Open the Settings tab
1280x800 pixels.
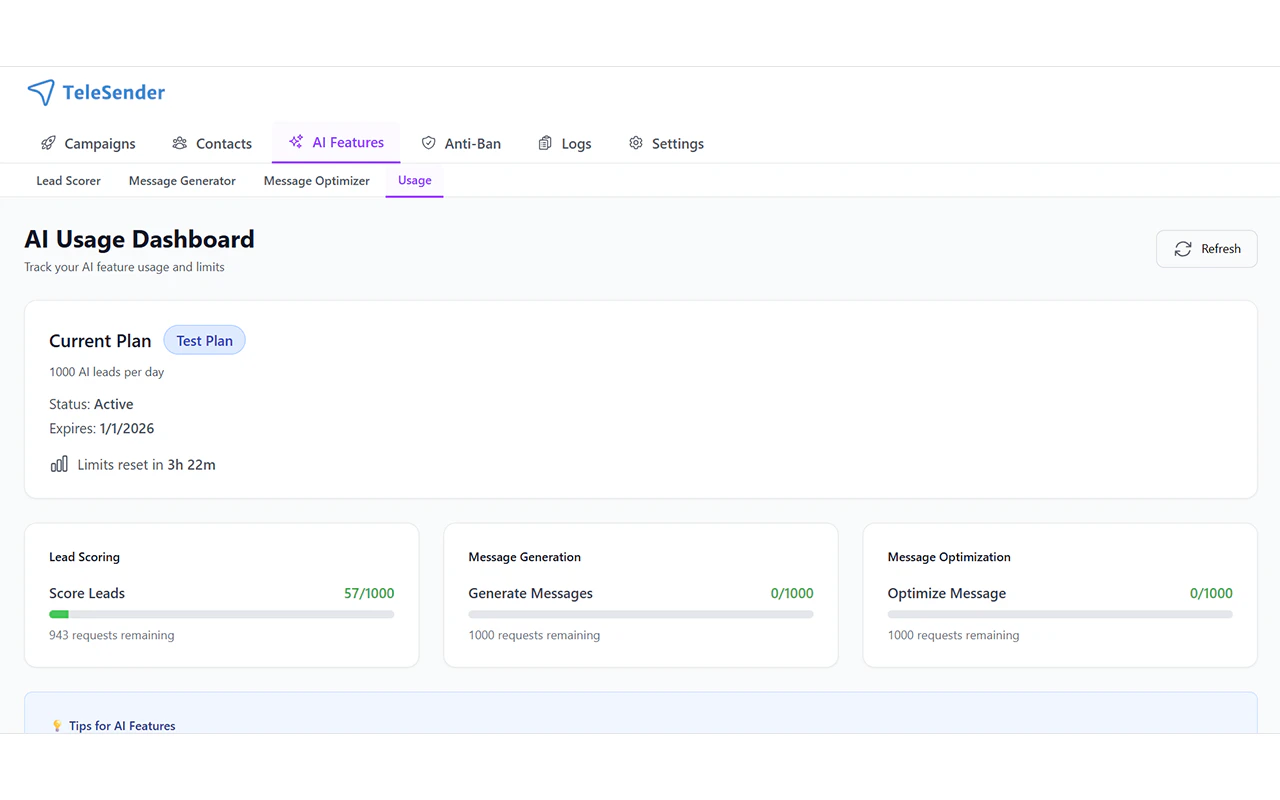point(666,143)
